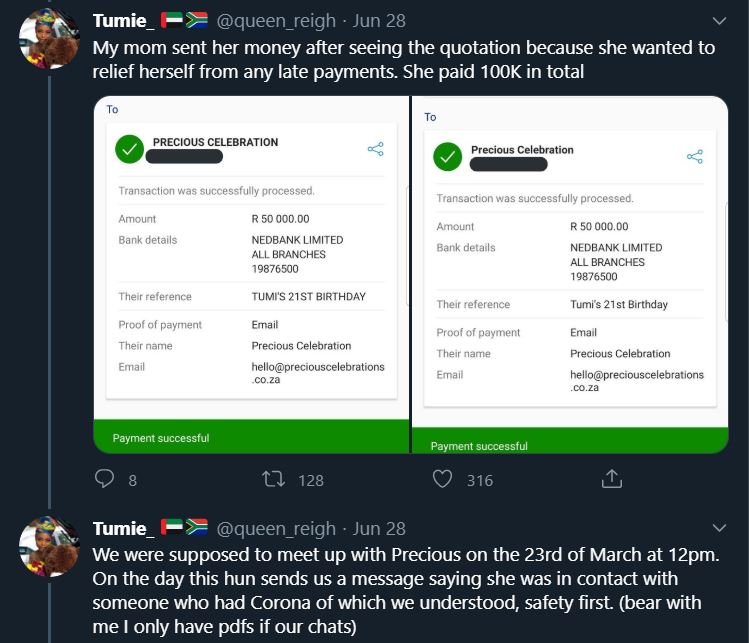Click share icon on right payment receipt

point(695,157)
